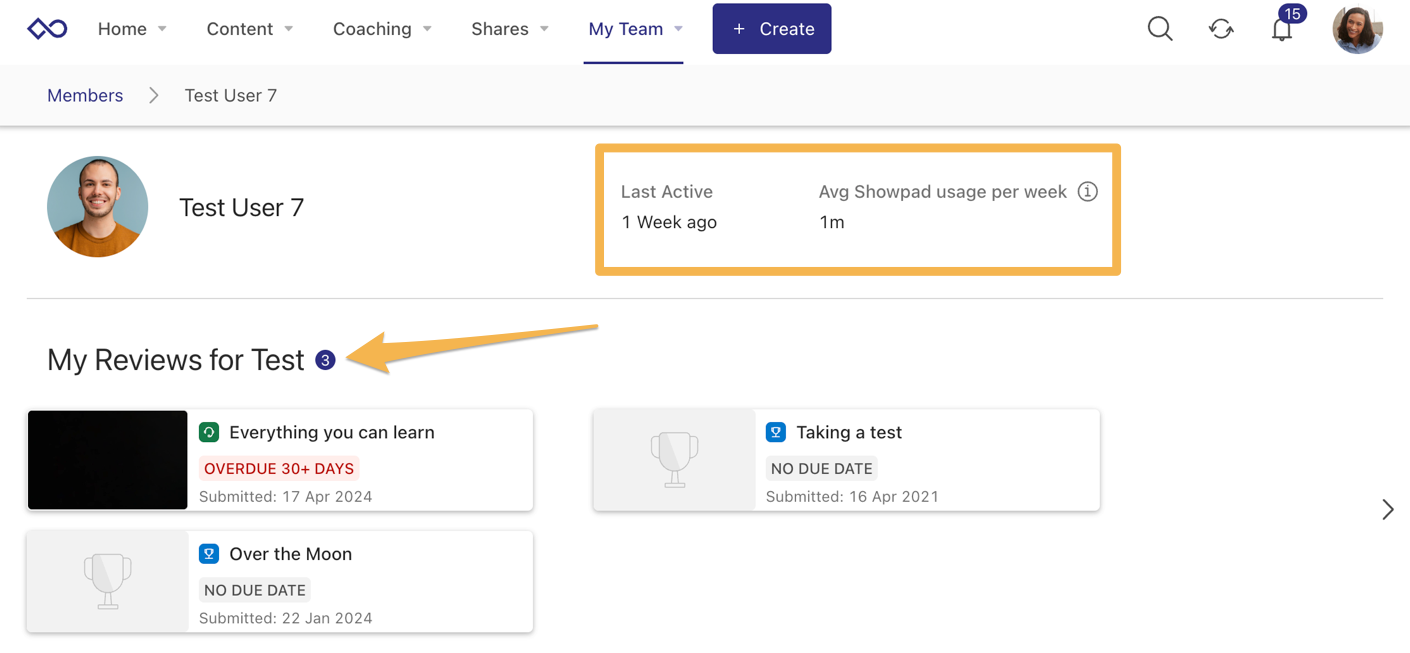The width and height of the screenshot is (1410, 653).
Task: Click the sync refresh icon
Action: pyautogui.click(x=1221, y=29)
